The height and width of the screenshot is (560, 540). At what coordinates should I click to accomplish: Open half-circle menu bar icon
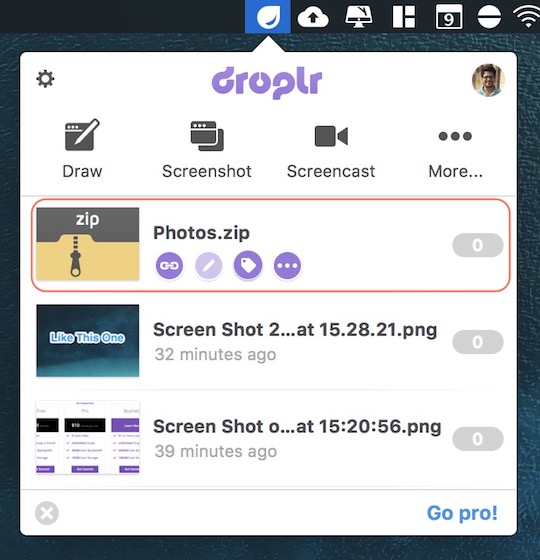pos(489,16)
